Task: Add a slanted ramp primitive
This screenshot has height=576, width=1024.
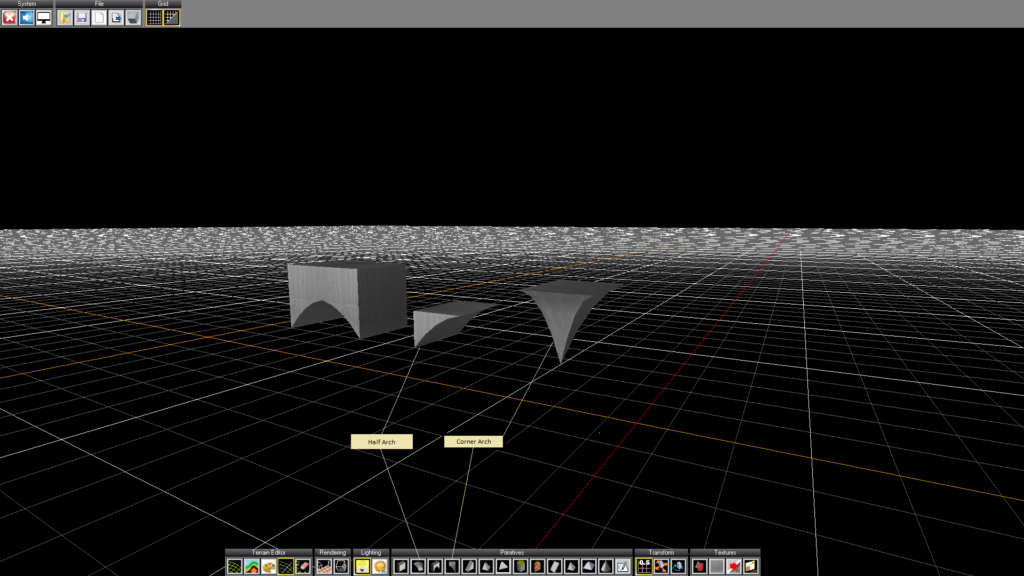Action: [x=469, y=566]
